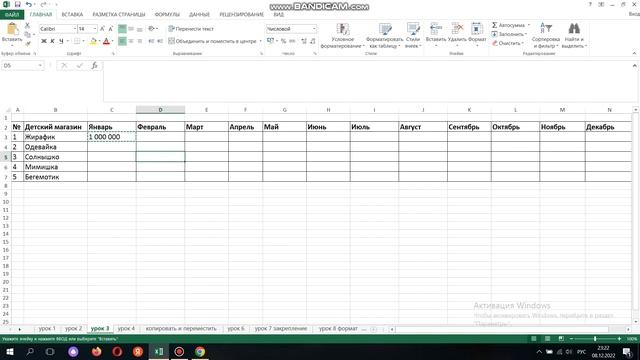
Task: Click the red font color A button
Action: [x=107, y=41]
